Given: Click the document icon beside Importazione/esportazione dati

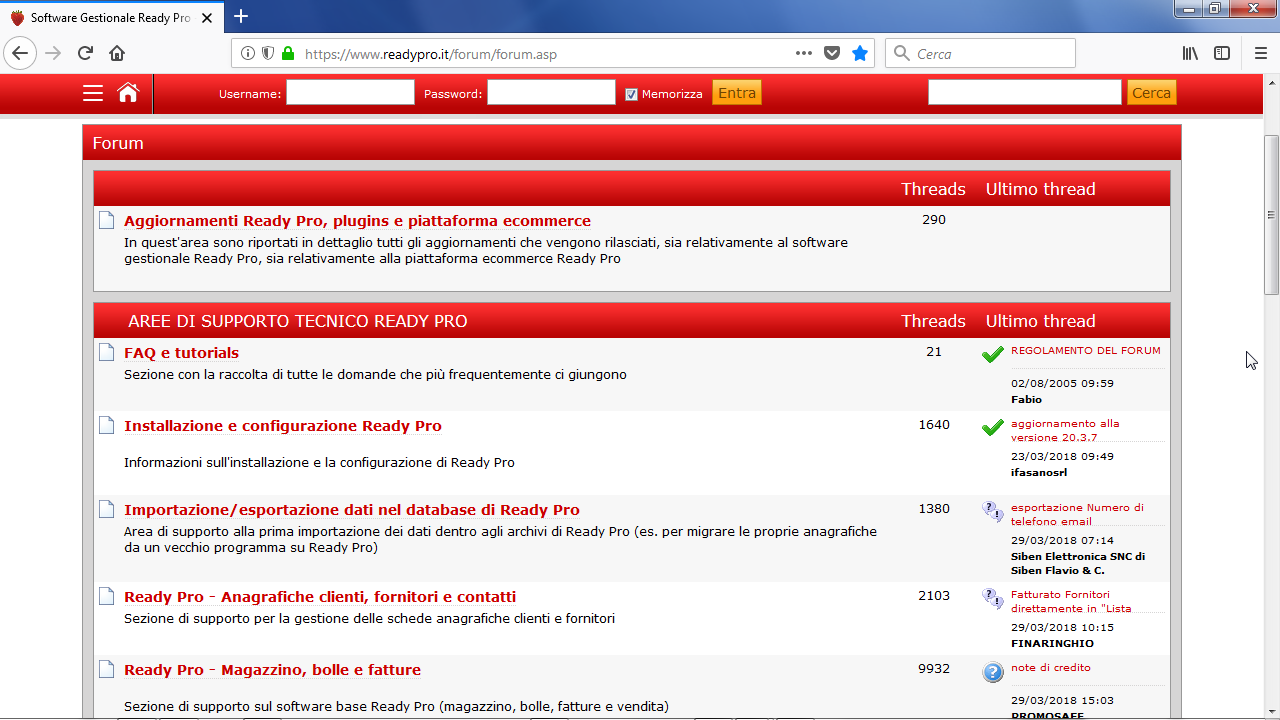Looking at the screenshot, I should (107, 509).
